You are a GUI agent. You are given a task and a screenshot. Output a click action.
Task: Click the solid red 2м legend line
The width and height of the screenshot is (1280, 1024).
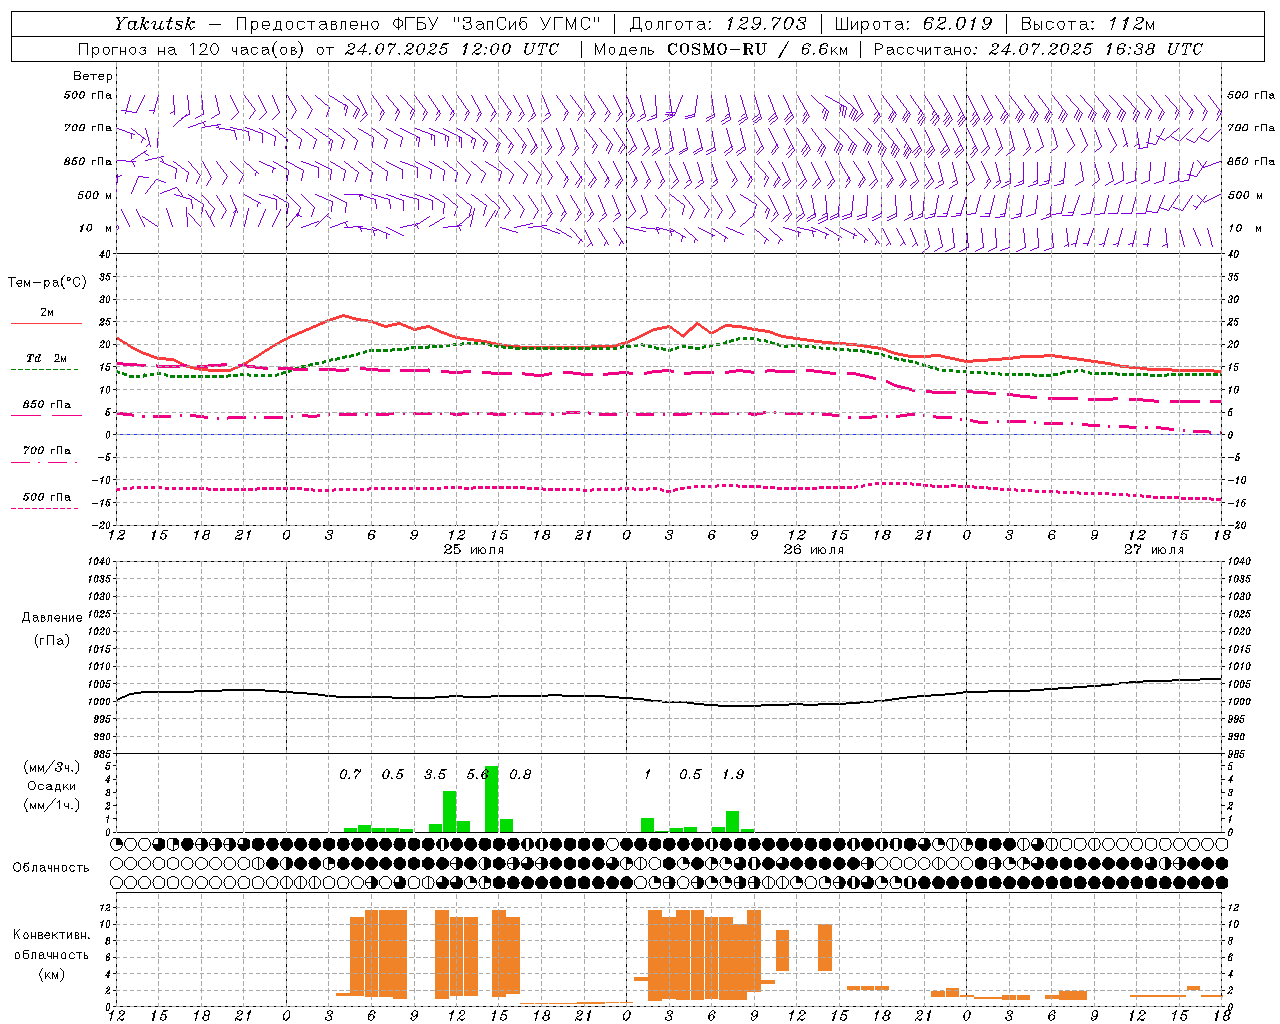46,324
